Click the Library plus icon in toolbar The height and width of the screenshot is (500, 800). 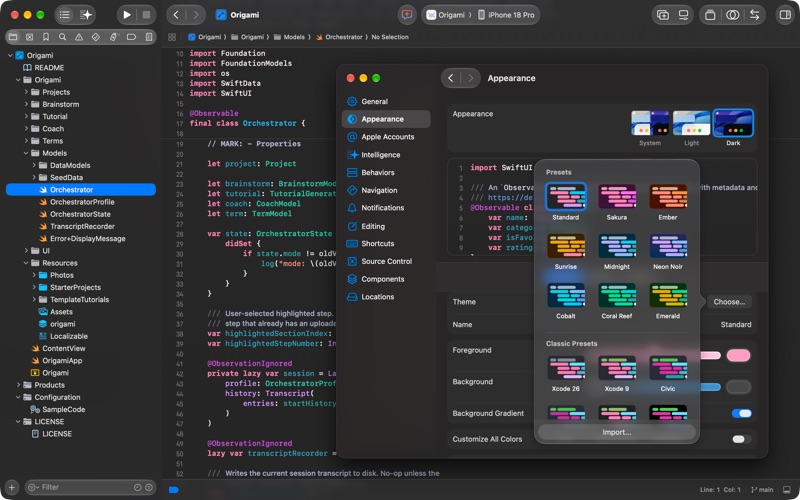point(663,15)
